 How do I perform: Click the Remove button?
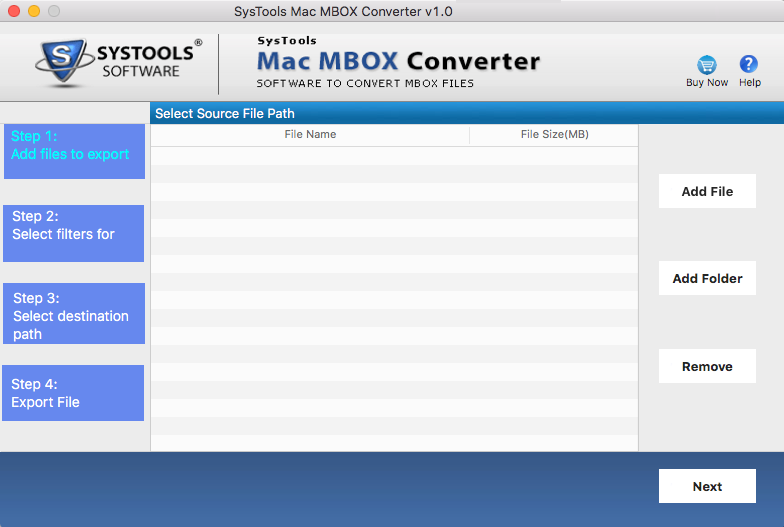(707, 366)
